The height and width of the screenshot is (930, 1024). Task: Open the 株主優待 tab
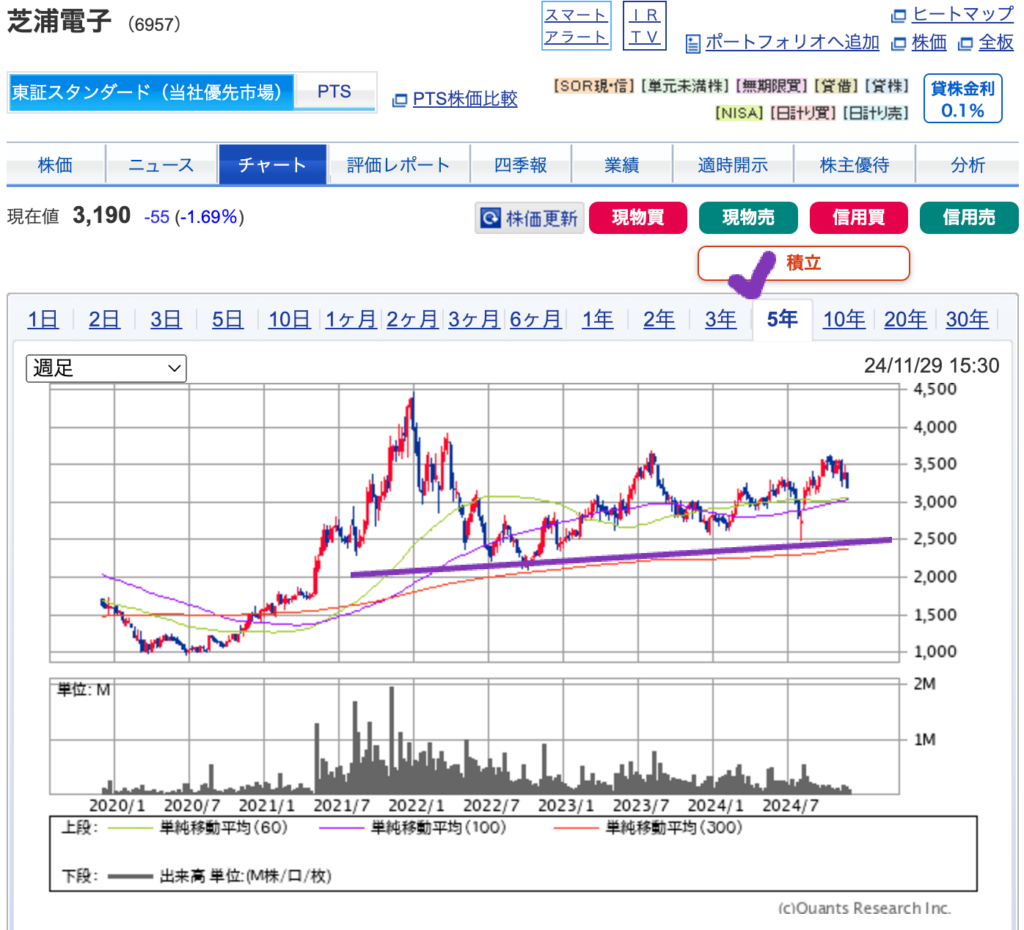pos(854,165)
